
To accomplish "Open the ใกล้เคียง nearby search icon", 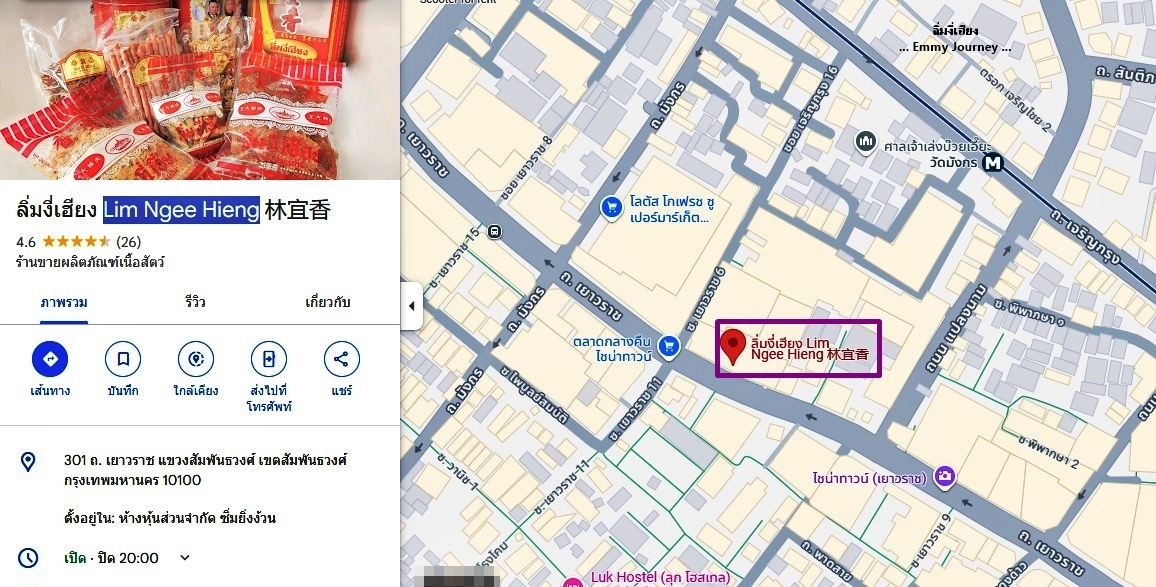I will pyautogui.click(x=196, y=359).
